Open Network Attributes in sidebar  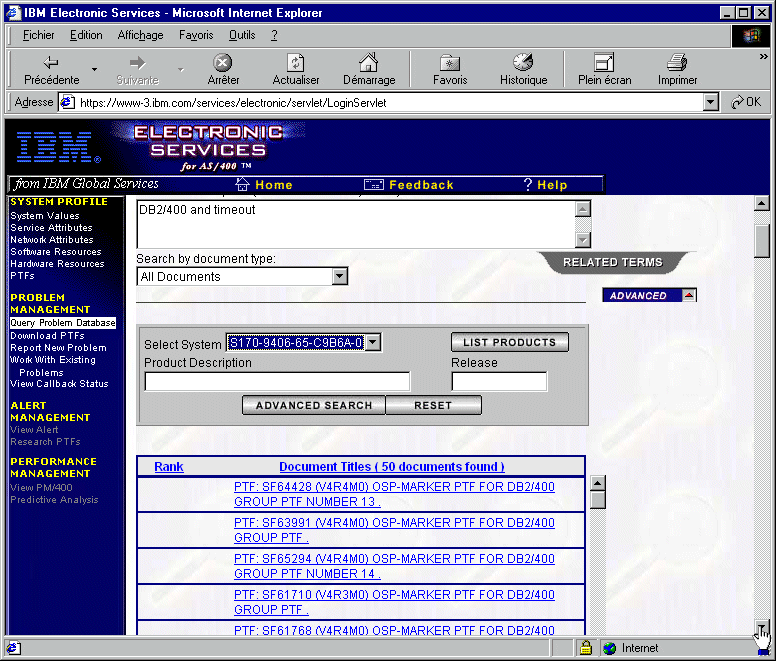click(51, 239)
